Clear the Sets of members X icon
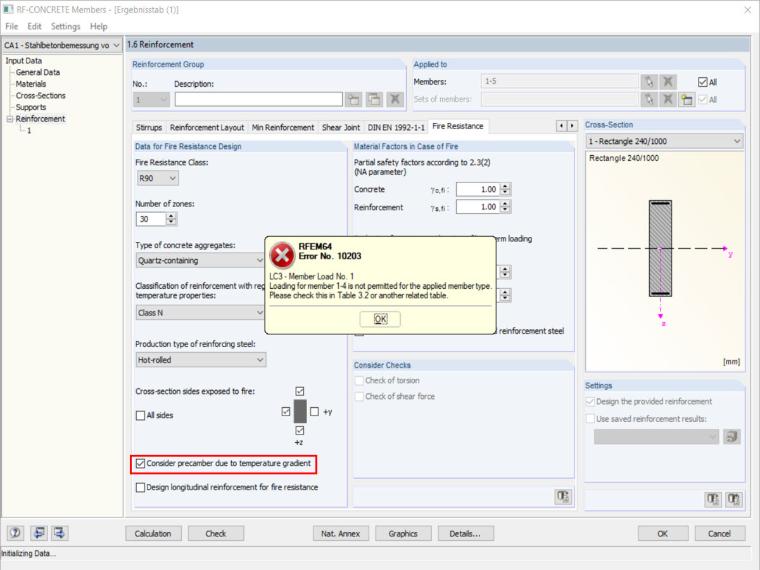Viewport: 760px width, 570px height. (x=668, y=100)
